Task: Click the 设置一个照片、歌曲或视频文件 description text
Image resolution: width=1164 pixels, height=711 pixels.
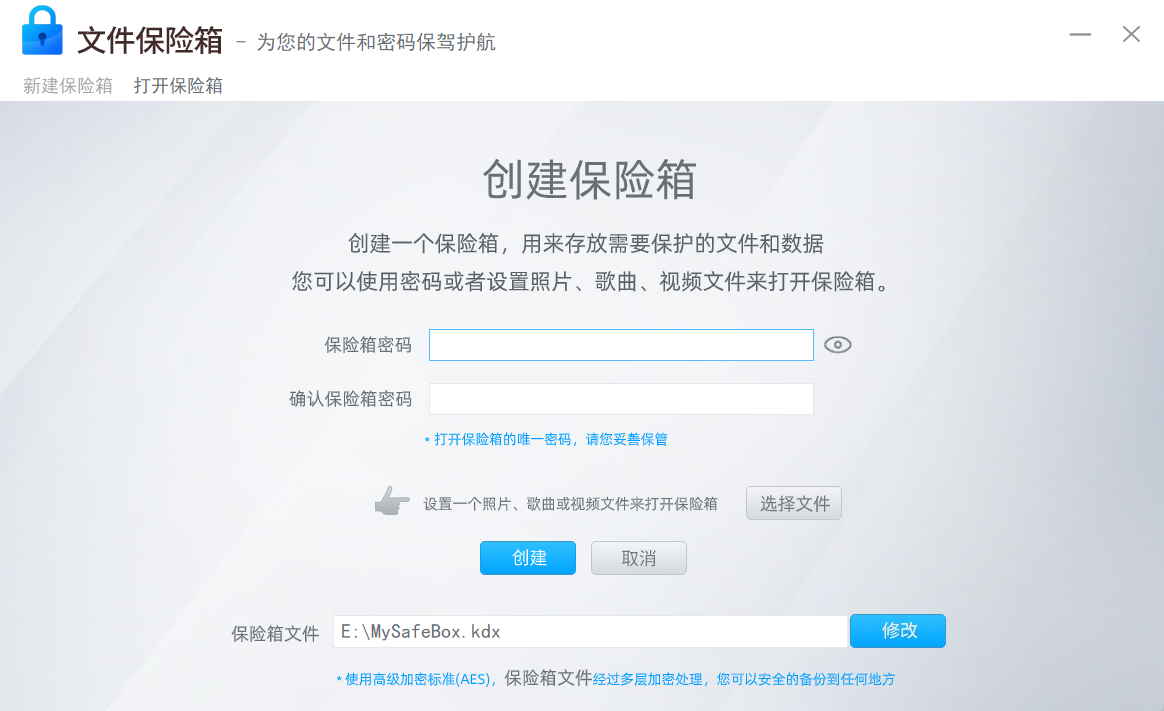Action: pos(570,504)
